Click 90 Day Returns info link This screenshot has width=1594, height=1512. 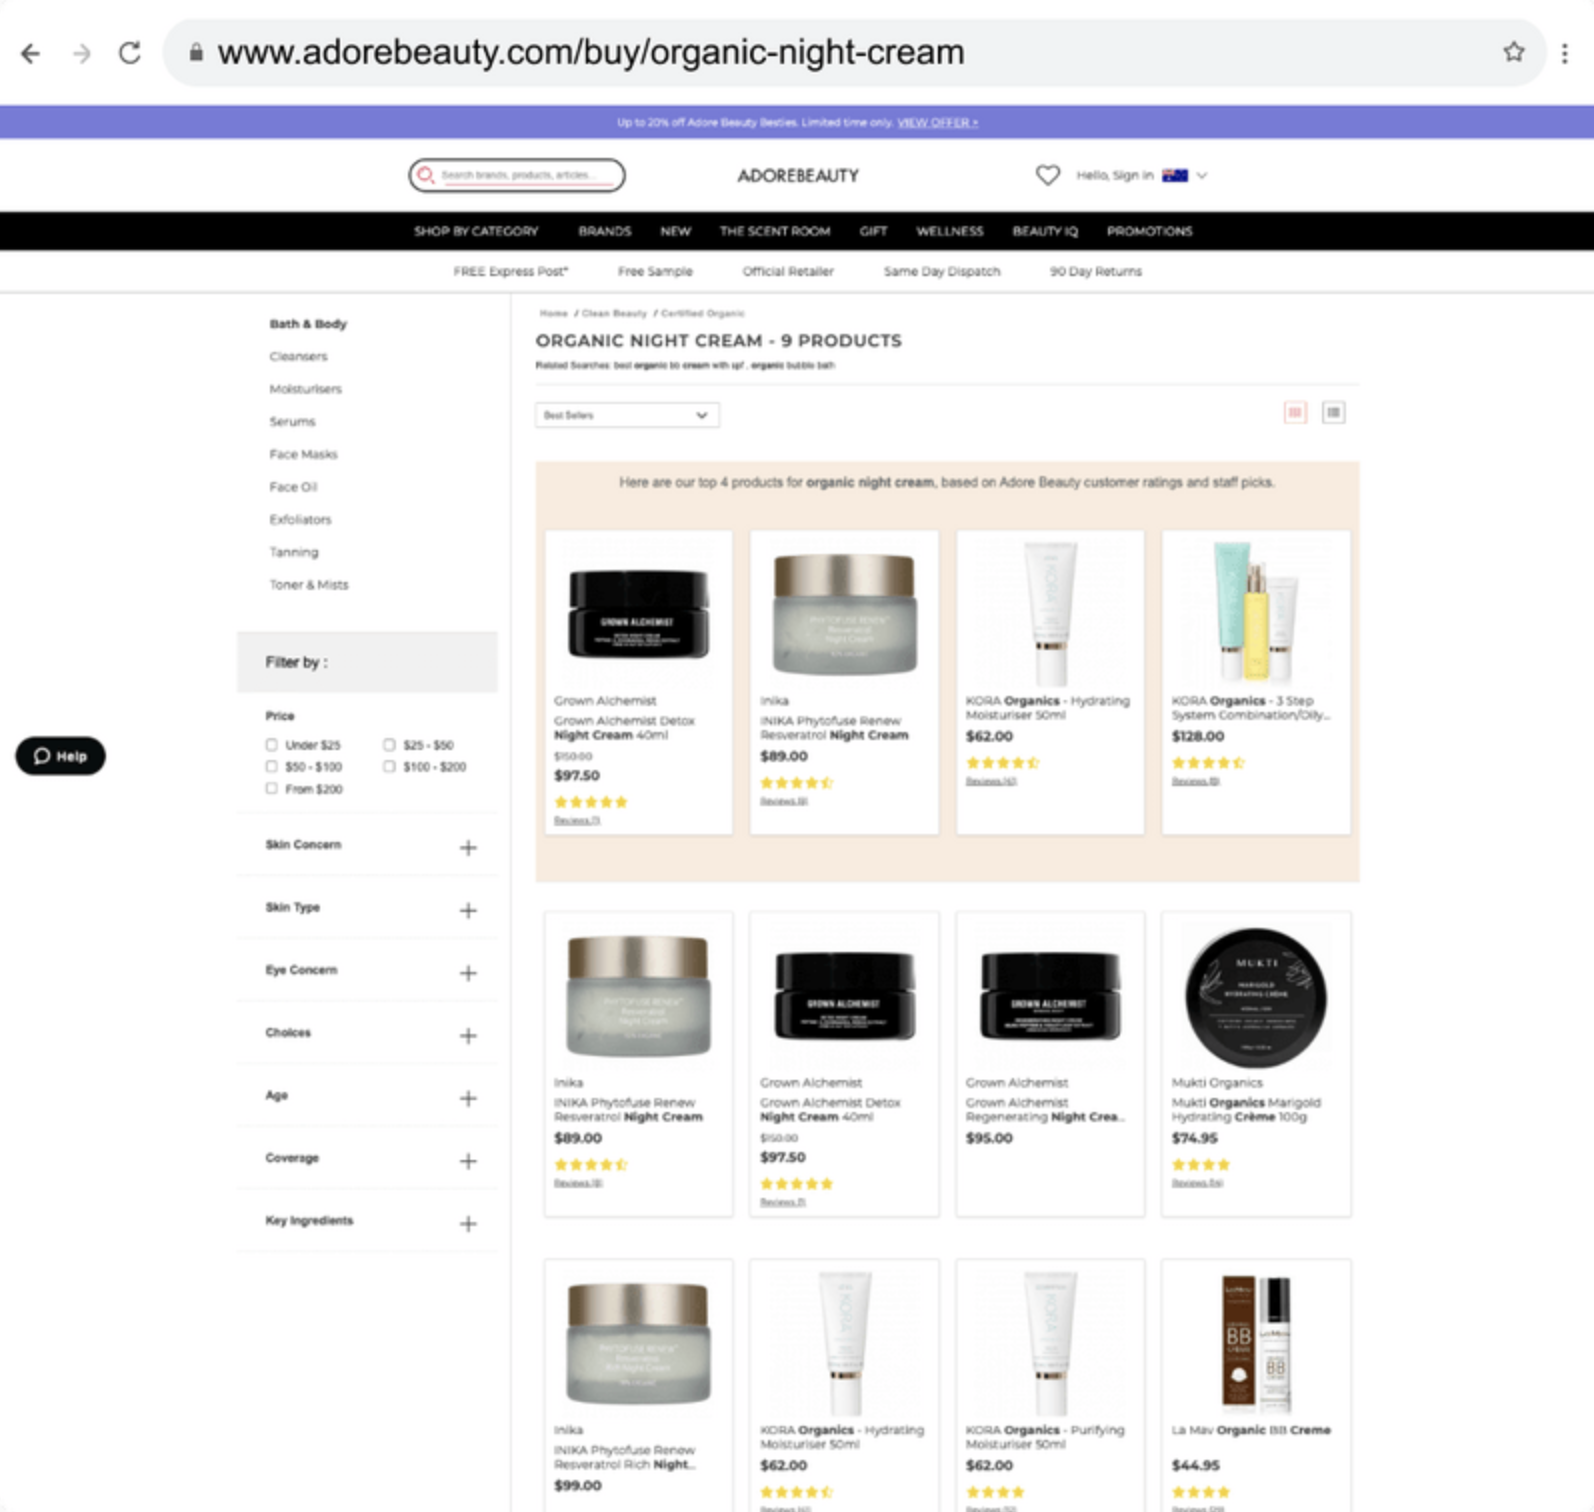tap(1095, 271)
